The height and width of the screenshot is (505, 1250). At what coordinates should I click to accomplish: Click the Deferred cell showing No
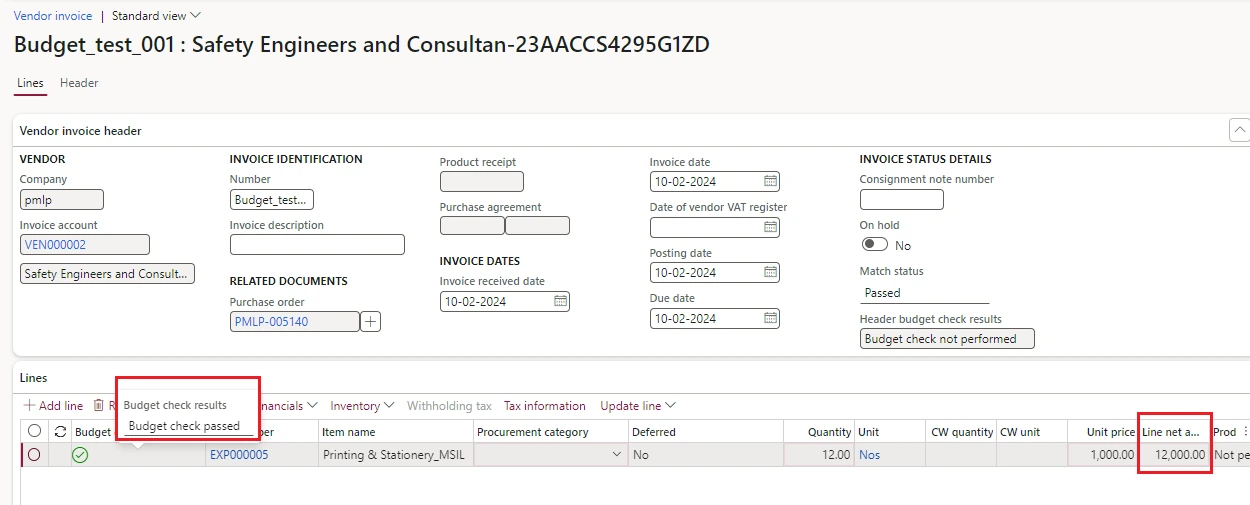click(706, 455)
